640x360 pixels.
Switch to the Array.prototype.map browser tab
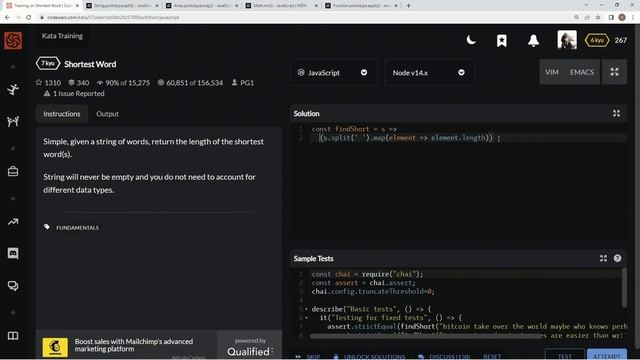click(x=202, y=6)
